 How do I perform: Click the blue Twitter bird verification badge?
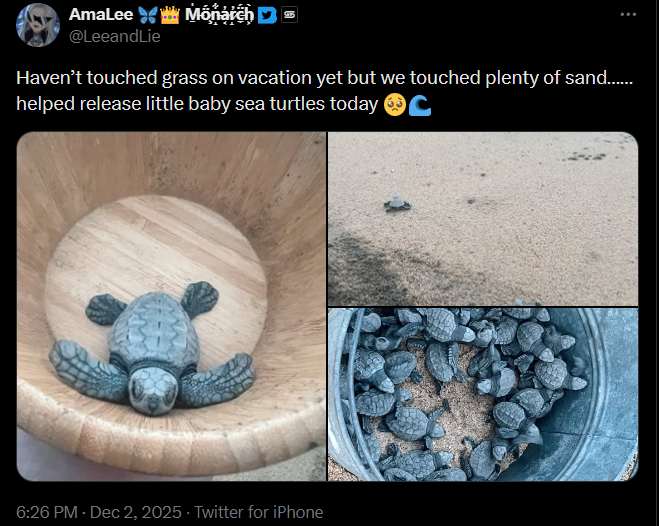click(x=267, y=15)
